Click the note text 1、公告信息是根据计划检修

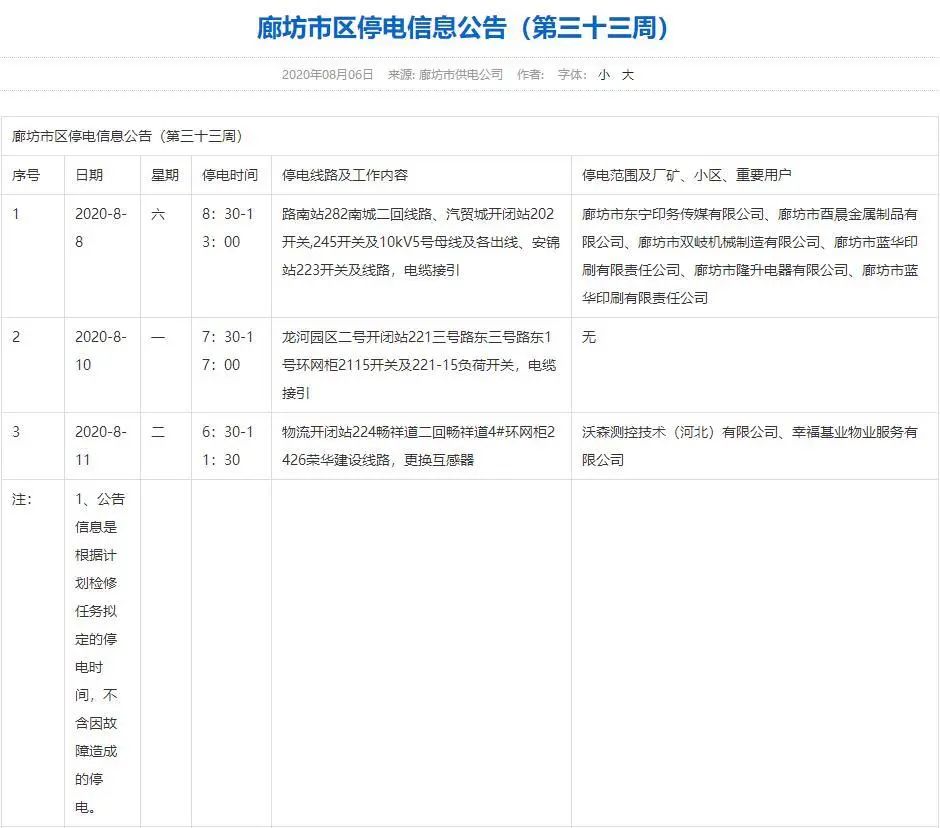click(x=103, y=654)
